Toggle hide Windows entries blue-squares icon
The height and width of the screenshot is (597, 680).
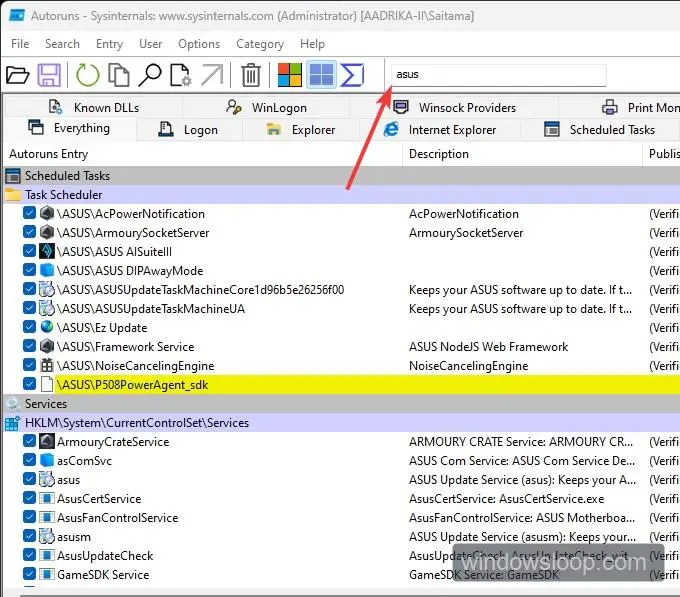tap(321, 75)
